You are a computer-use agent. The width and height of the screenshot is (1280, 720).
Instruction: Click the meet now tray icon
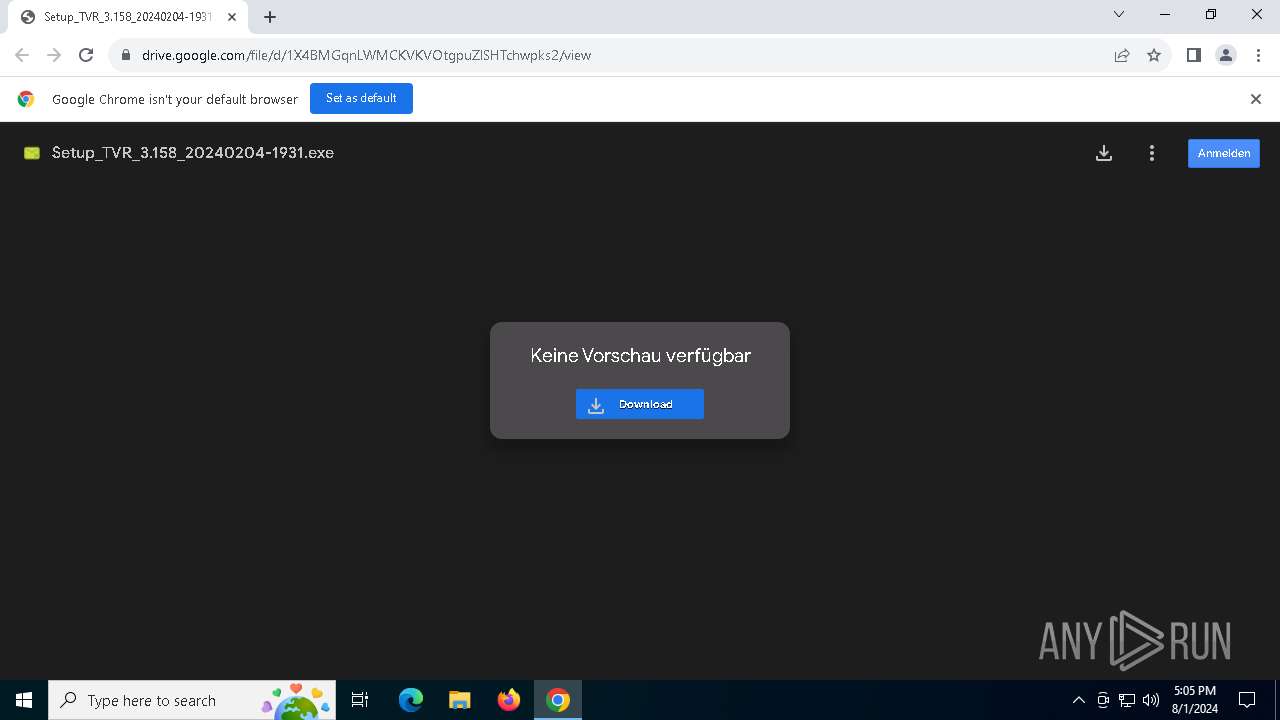pos(1103,700)
